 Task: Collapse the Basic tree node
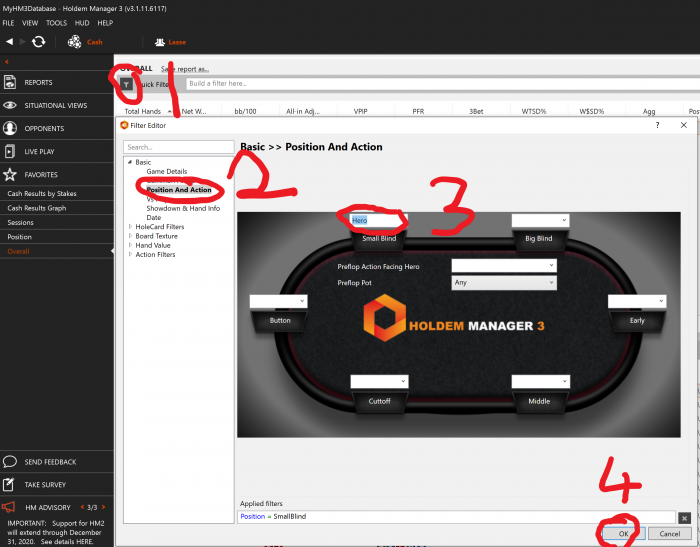point(130,162)
